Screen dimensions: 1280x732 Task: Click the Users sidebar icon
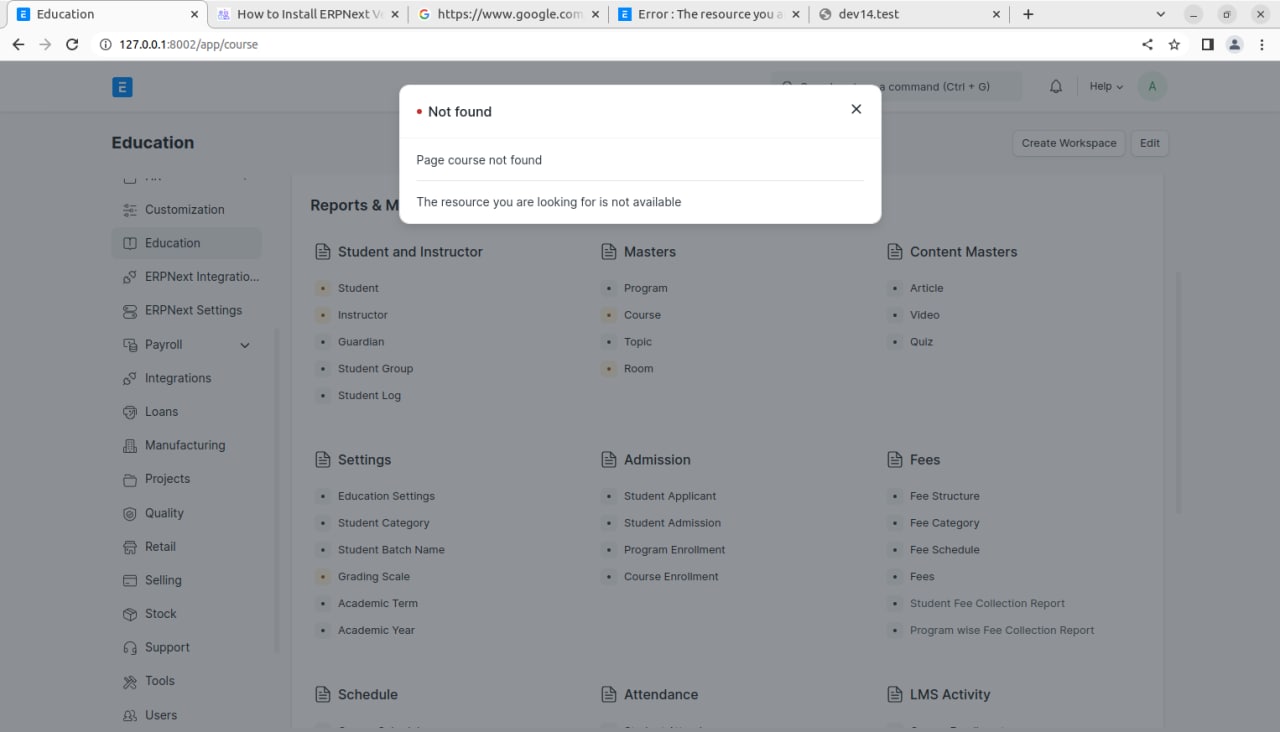(x=129, y=716)
